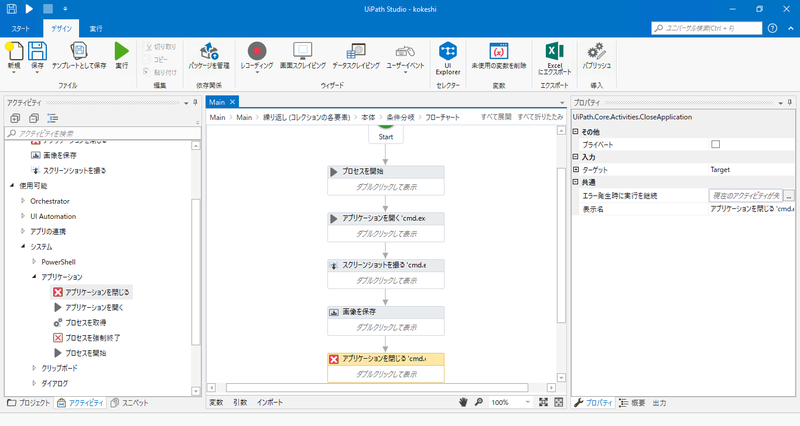Switch to the スタート ribbon tab

20,29
